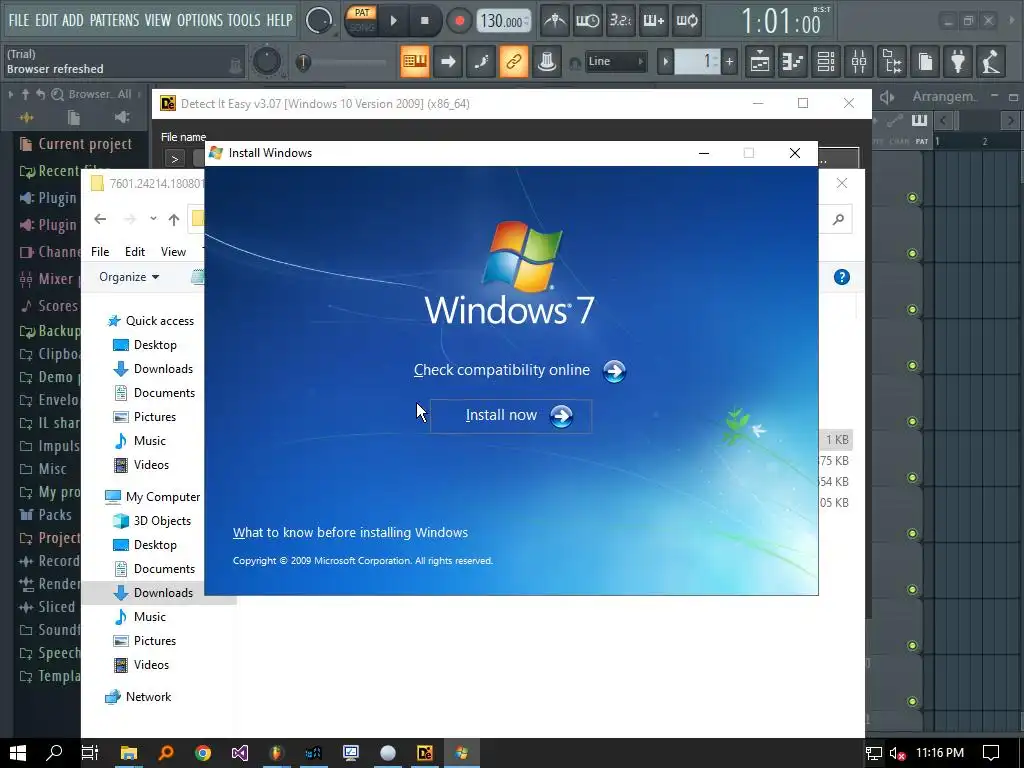Open the Line snap dropdown
This screenshot has width=1024, height=768.
coord(615,61)
